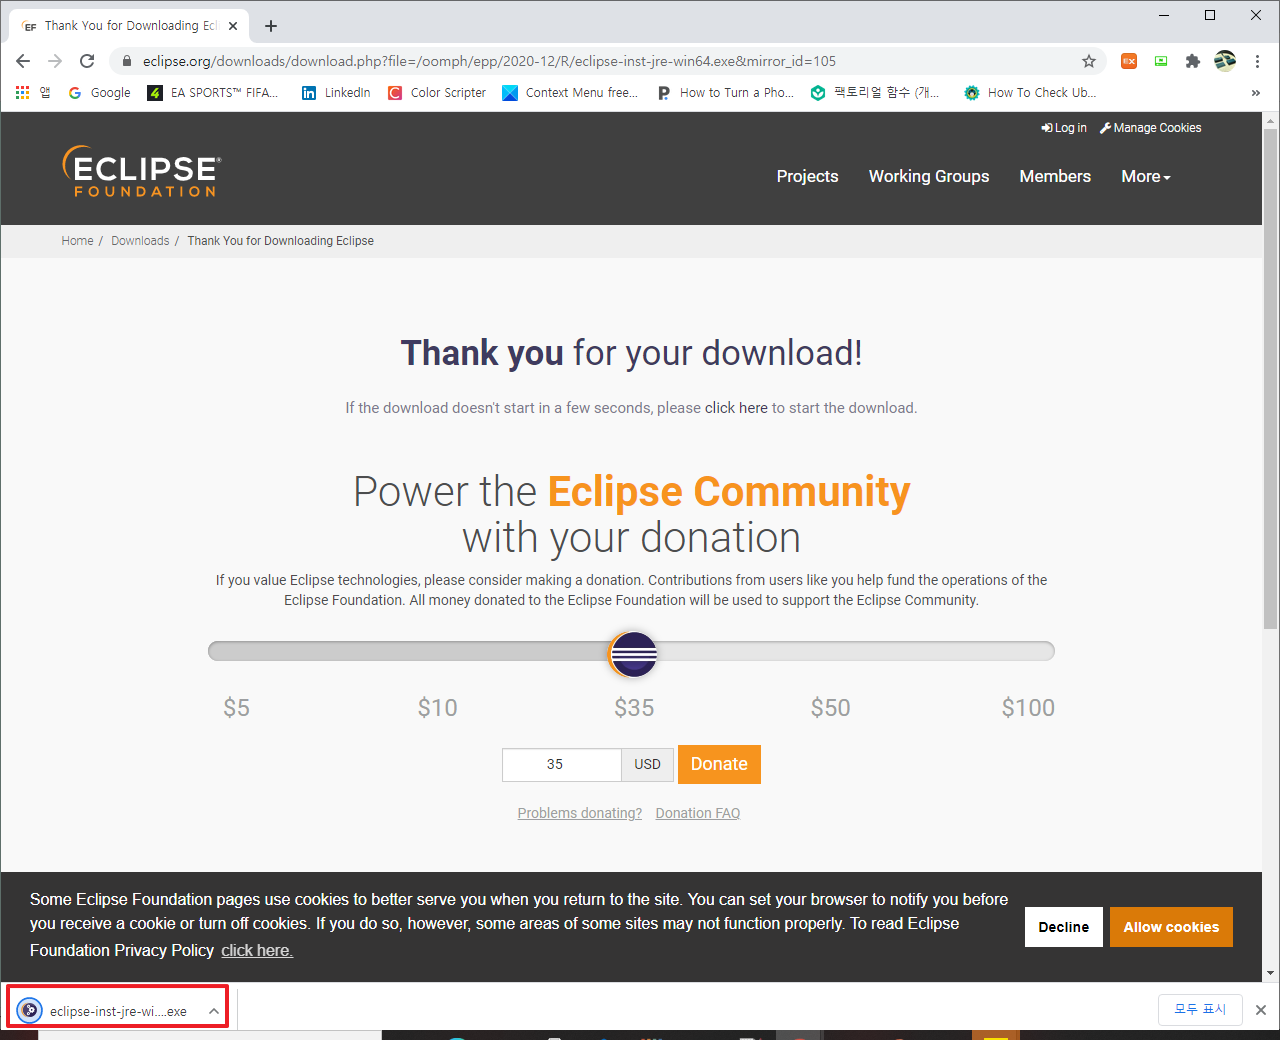Select the $10 donation amount label
1280x1040 pixels.
click(x=437, y=708)
